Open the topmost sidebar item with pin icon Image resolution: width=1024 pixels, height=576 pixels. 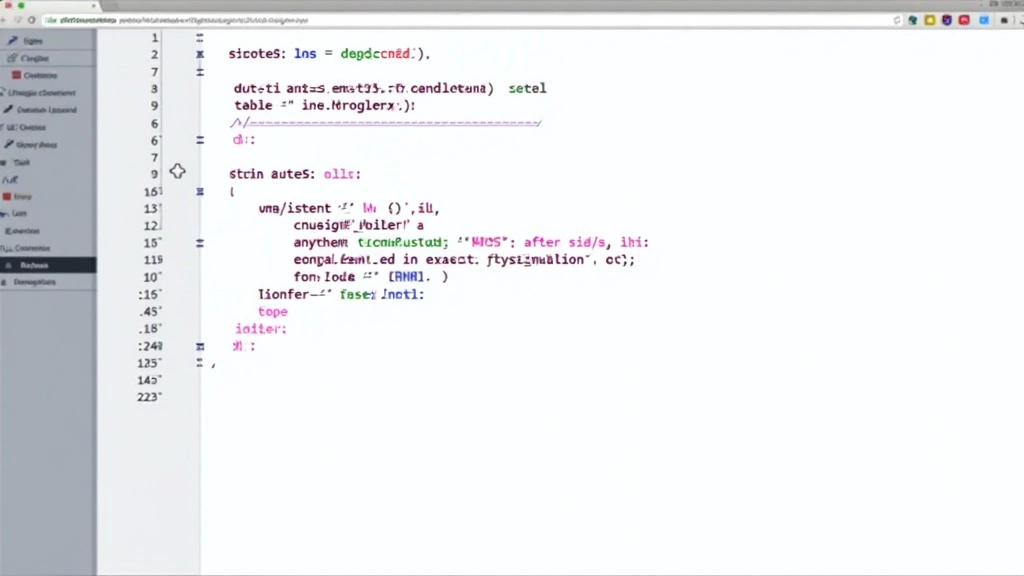tap(32, 41)
